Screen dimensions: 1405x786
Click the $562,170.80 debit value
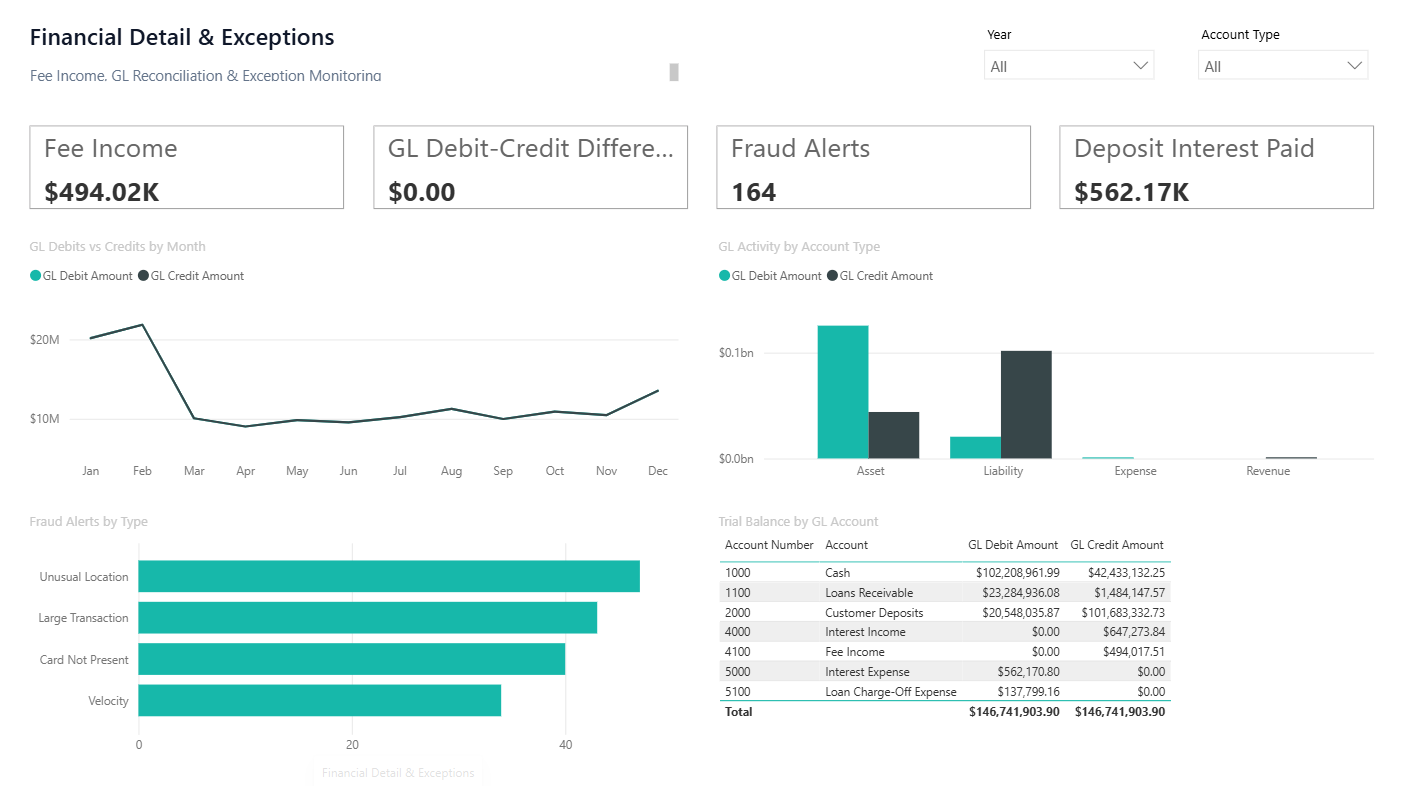[1029, 672]
